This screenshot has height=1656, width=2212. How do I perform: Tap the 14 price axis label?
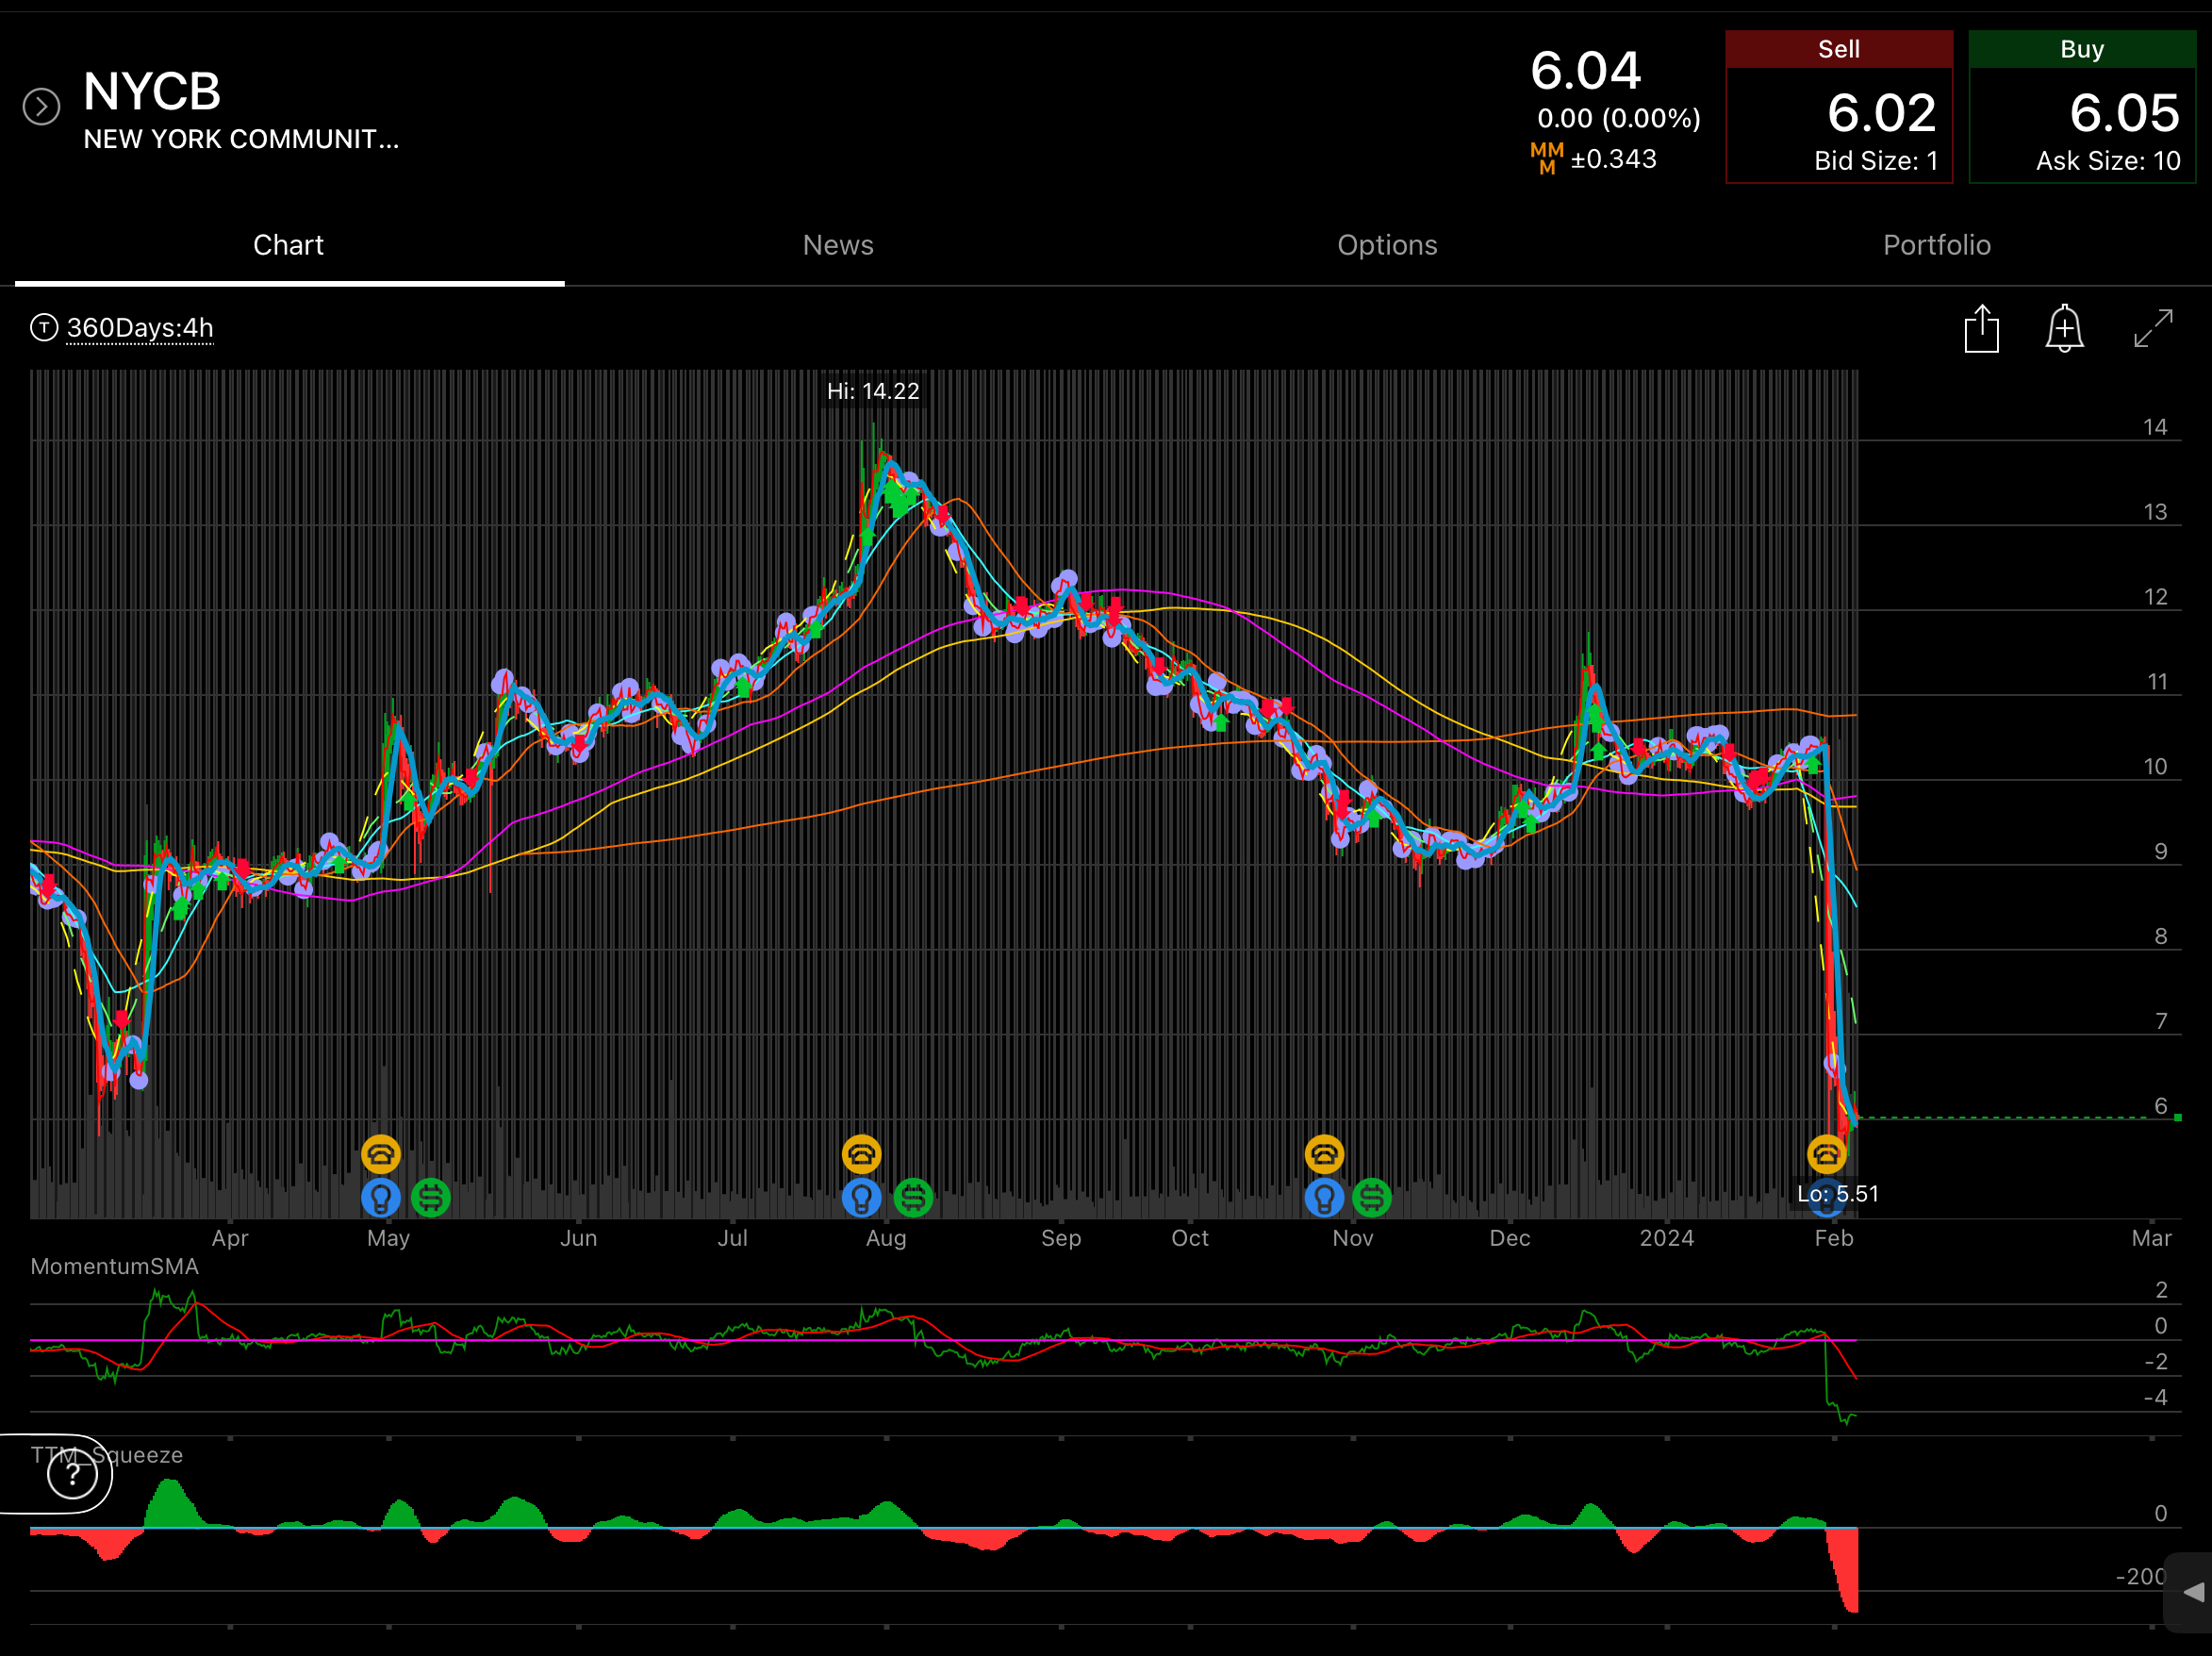point(2155,427)
